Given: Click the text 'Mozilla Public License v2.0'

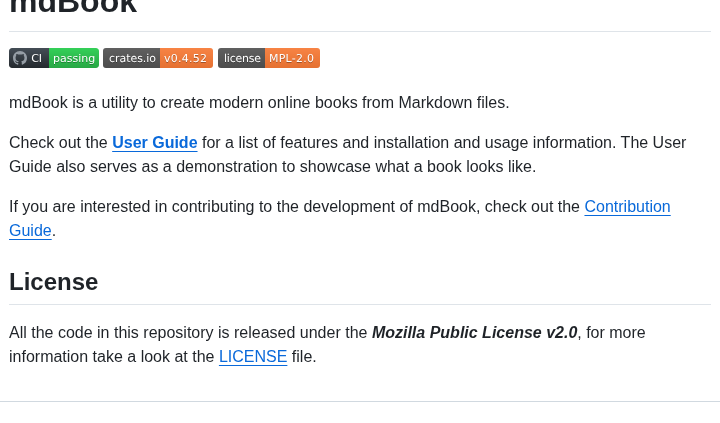Looking at the screenshot, I should [x=474, y=333].
